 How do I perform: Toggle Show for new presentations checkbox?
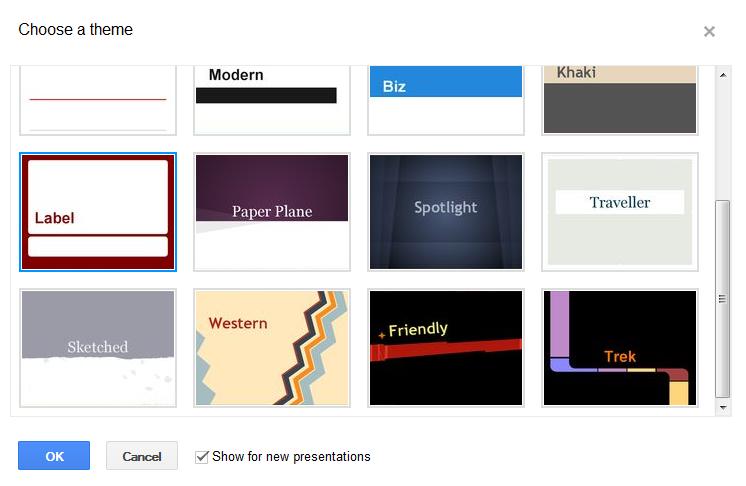tap(202, 457)
